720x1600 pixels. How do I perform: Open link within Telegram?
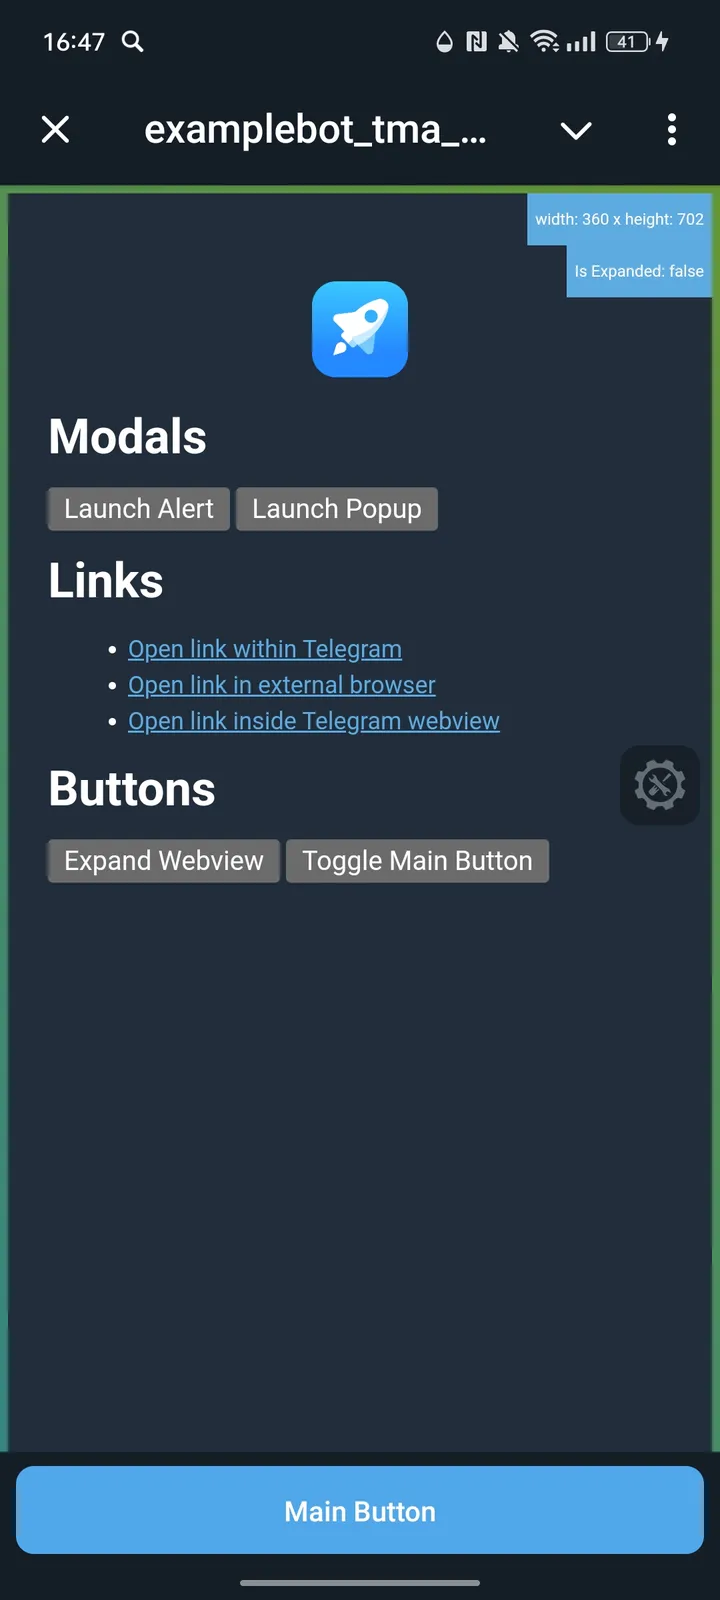[x=265, y=649]
